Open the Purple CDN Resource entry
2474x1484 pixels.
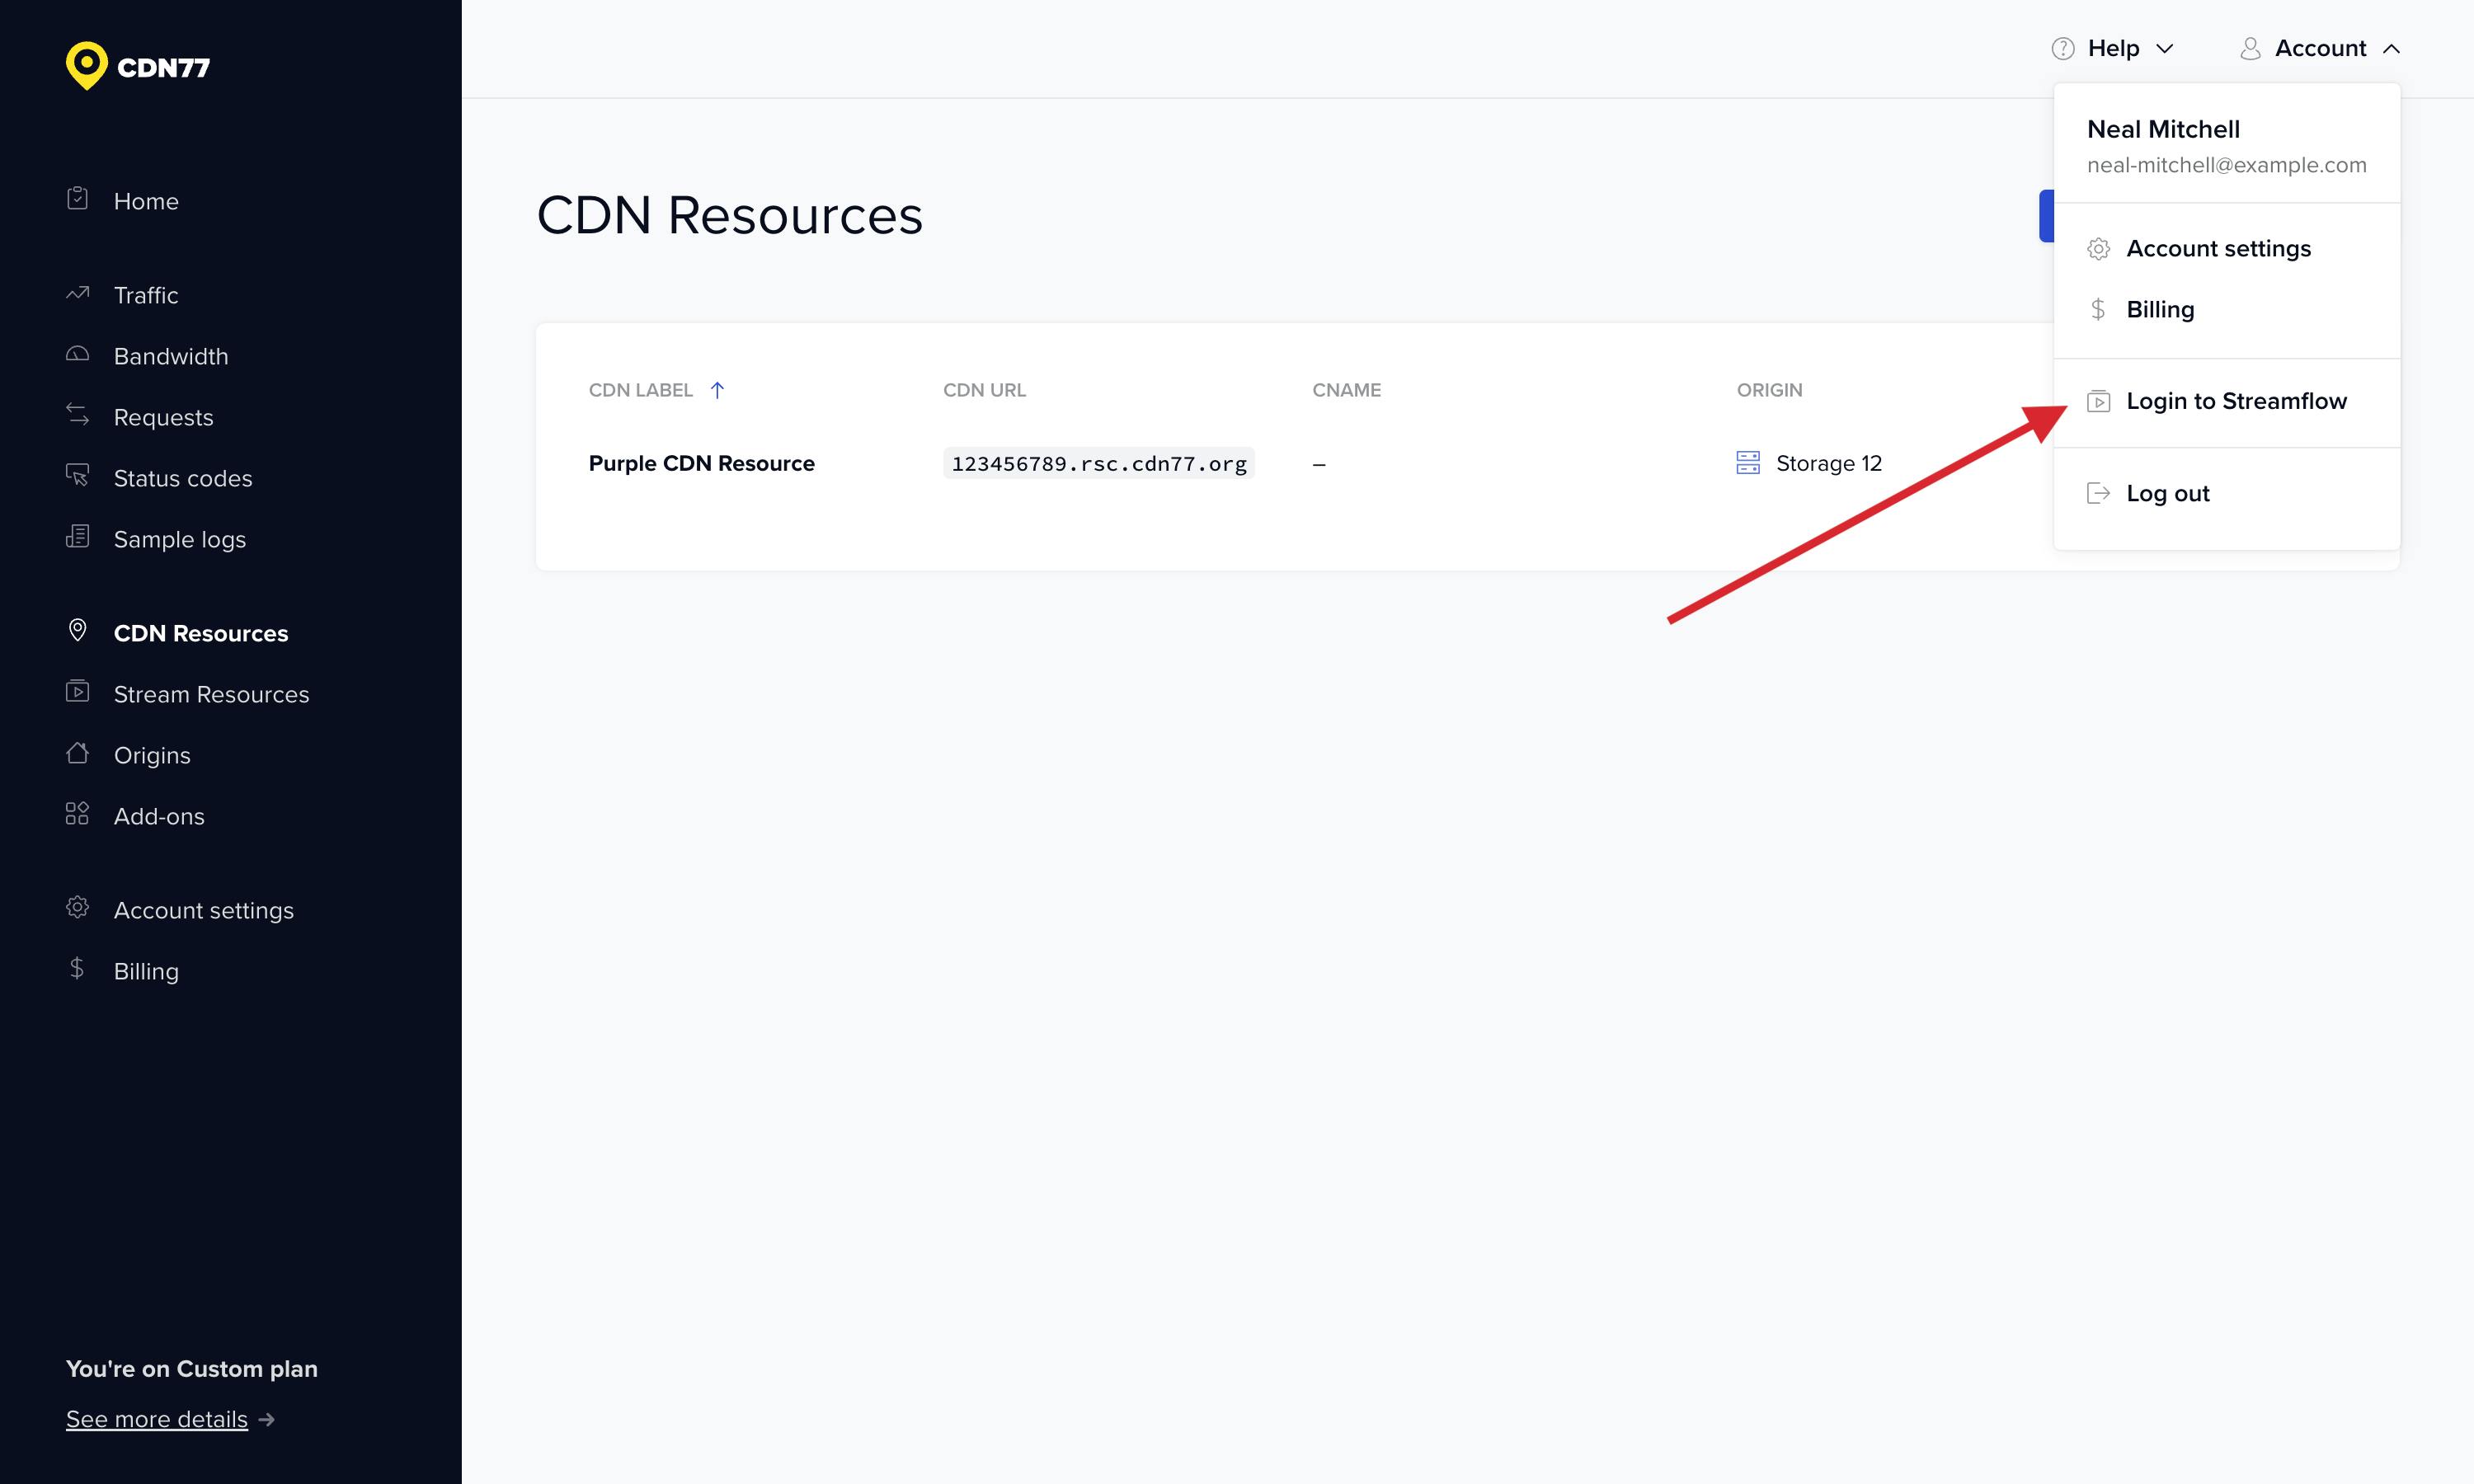click(x=701, y=463)
